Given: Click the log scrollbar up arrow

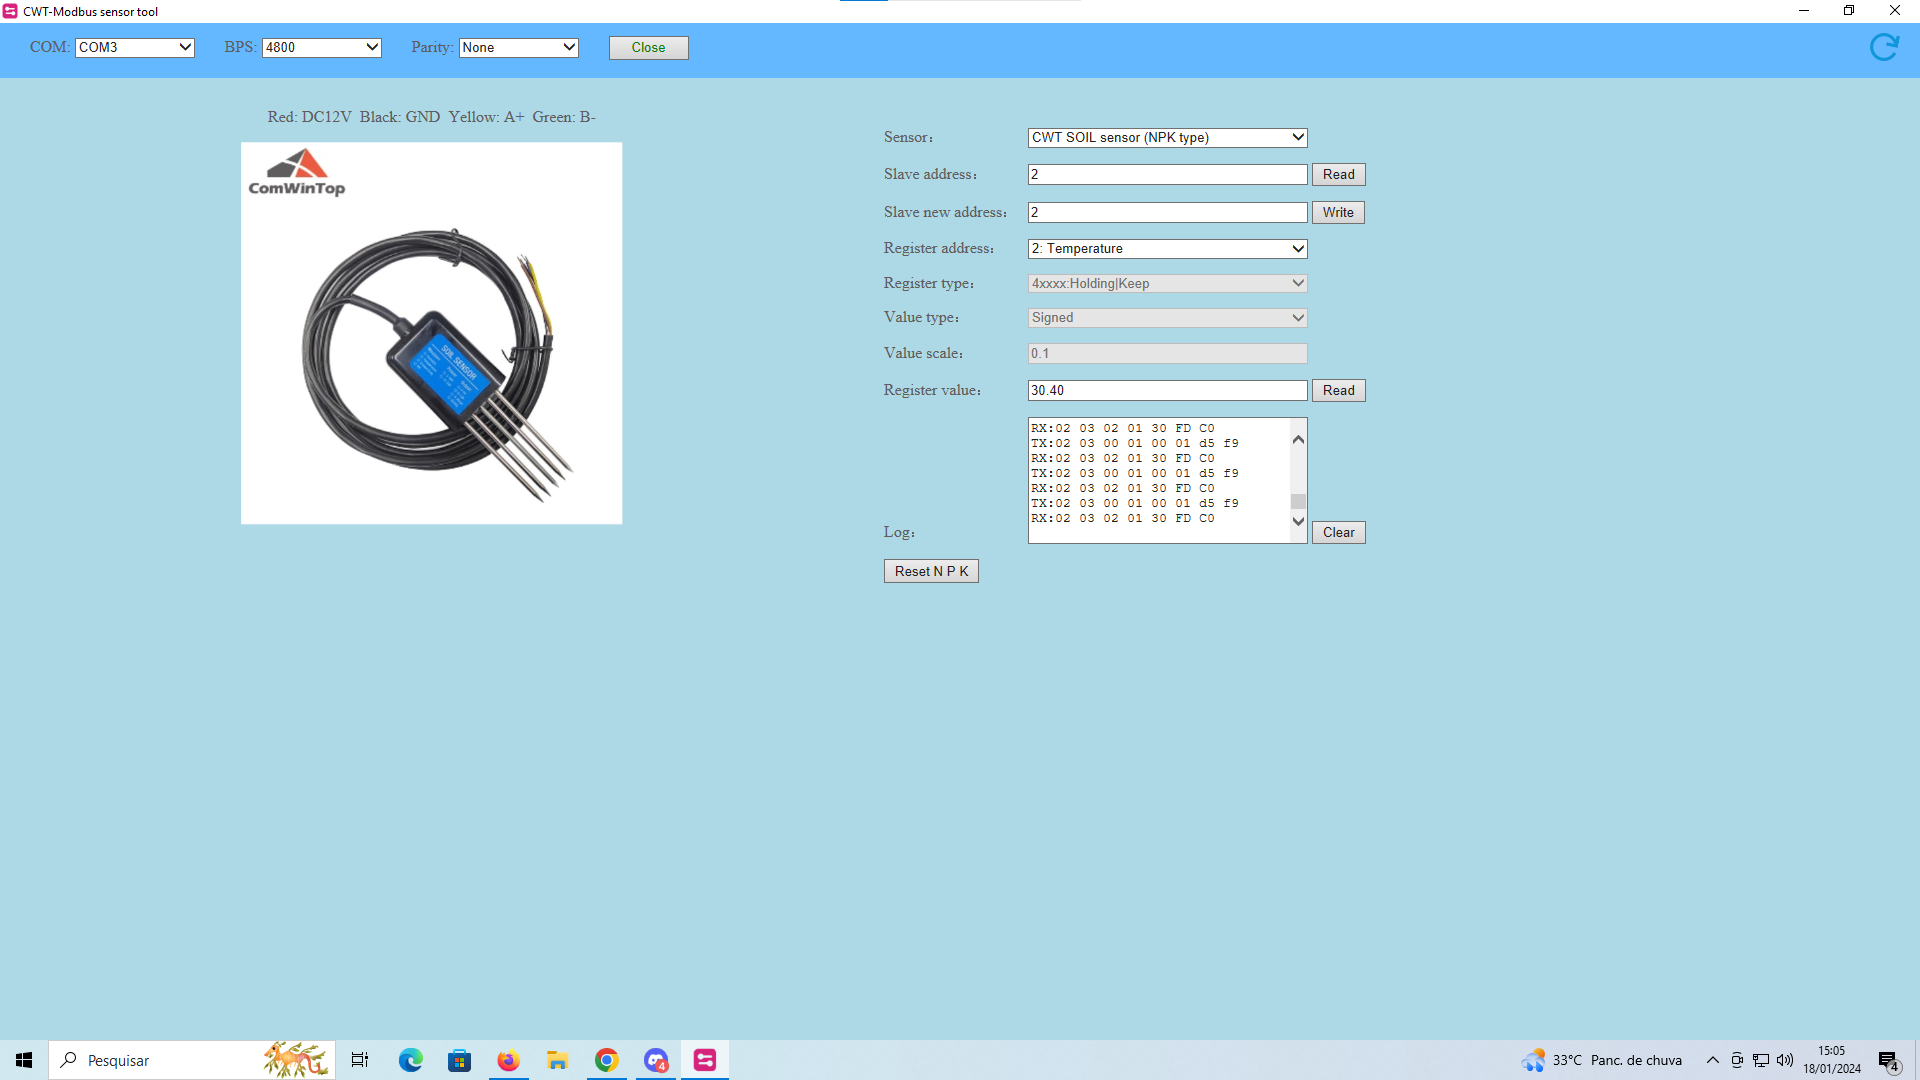Looking at the screenshot, I should coord(1298,440).
